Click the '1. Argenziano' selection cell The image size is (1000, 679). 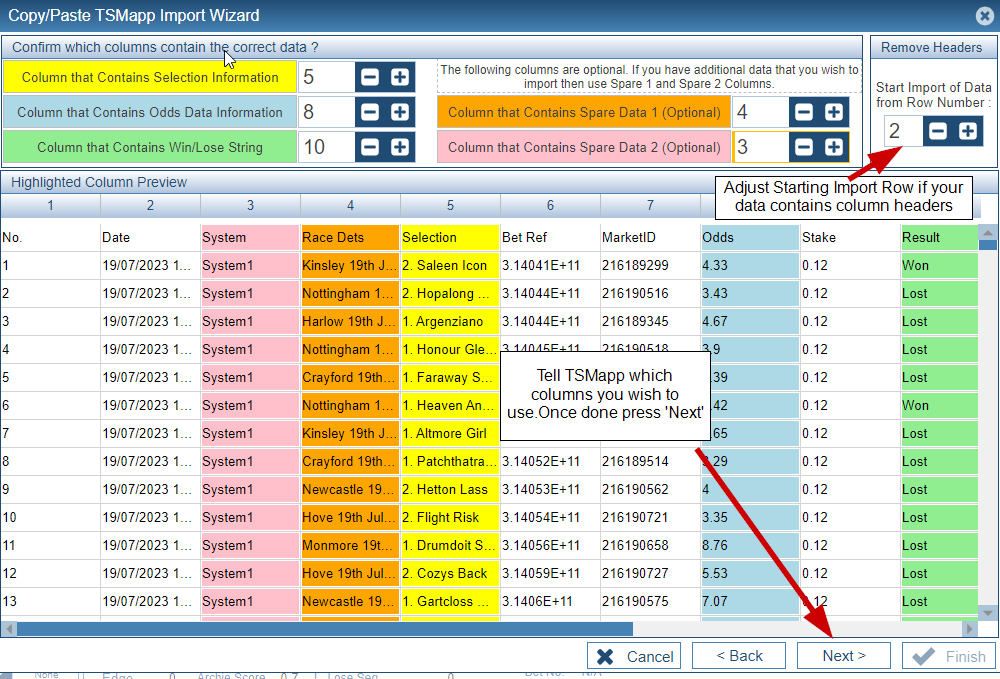(450, 321)
